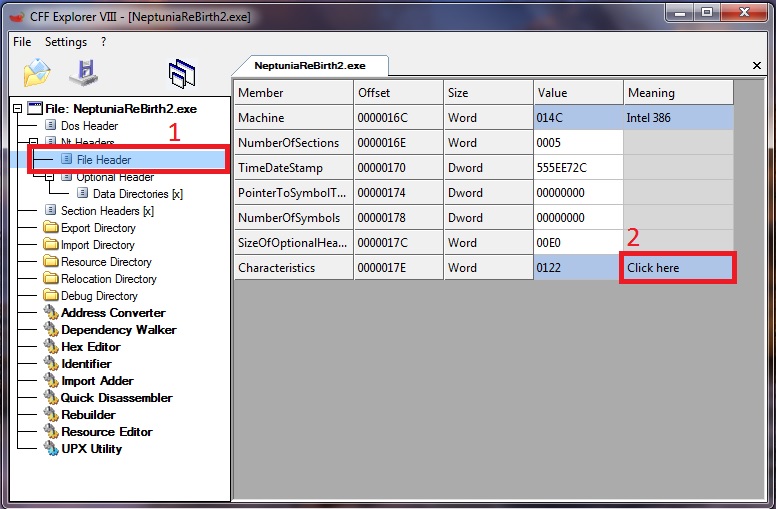776x509 pixels.
Task: Open Hex Editor tool
Action: [x=91, y=347]
